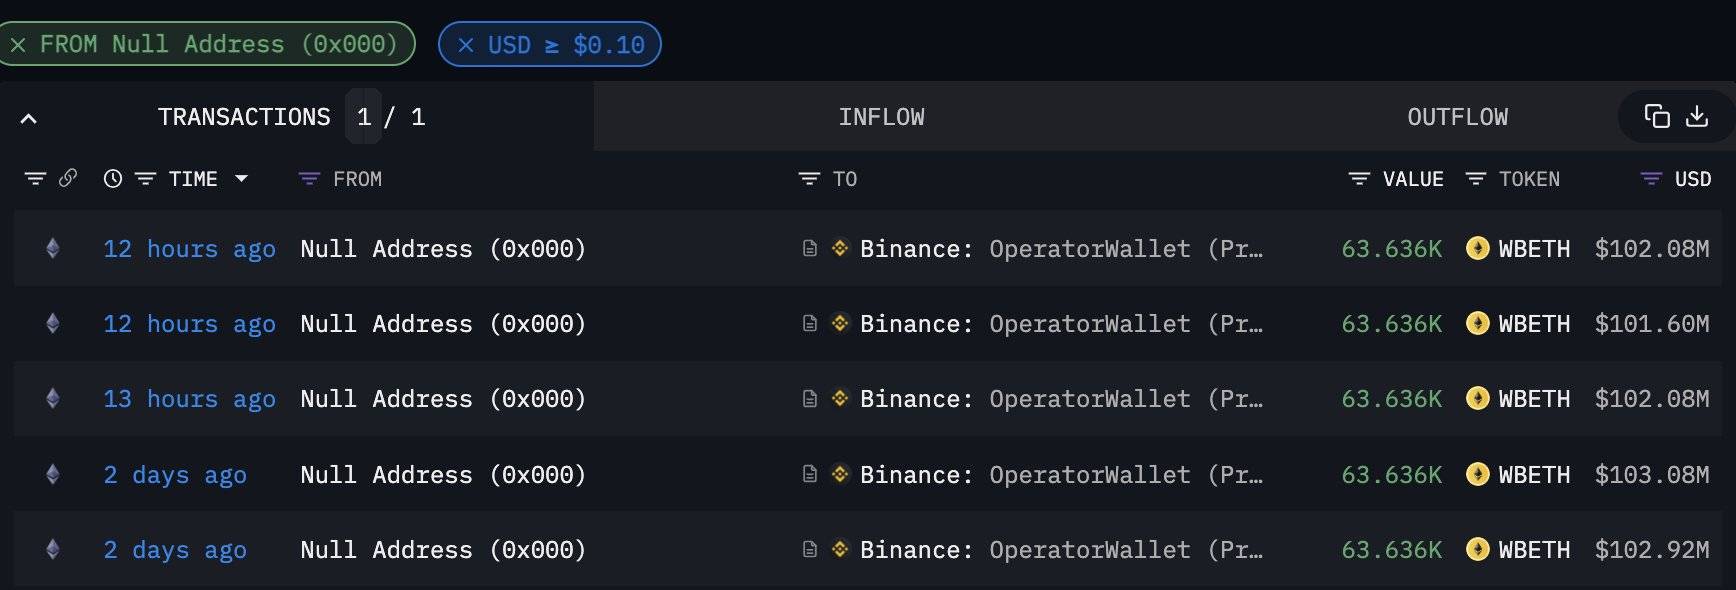Open the VALUE column filter icon

(x=1359, y=179)
